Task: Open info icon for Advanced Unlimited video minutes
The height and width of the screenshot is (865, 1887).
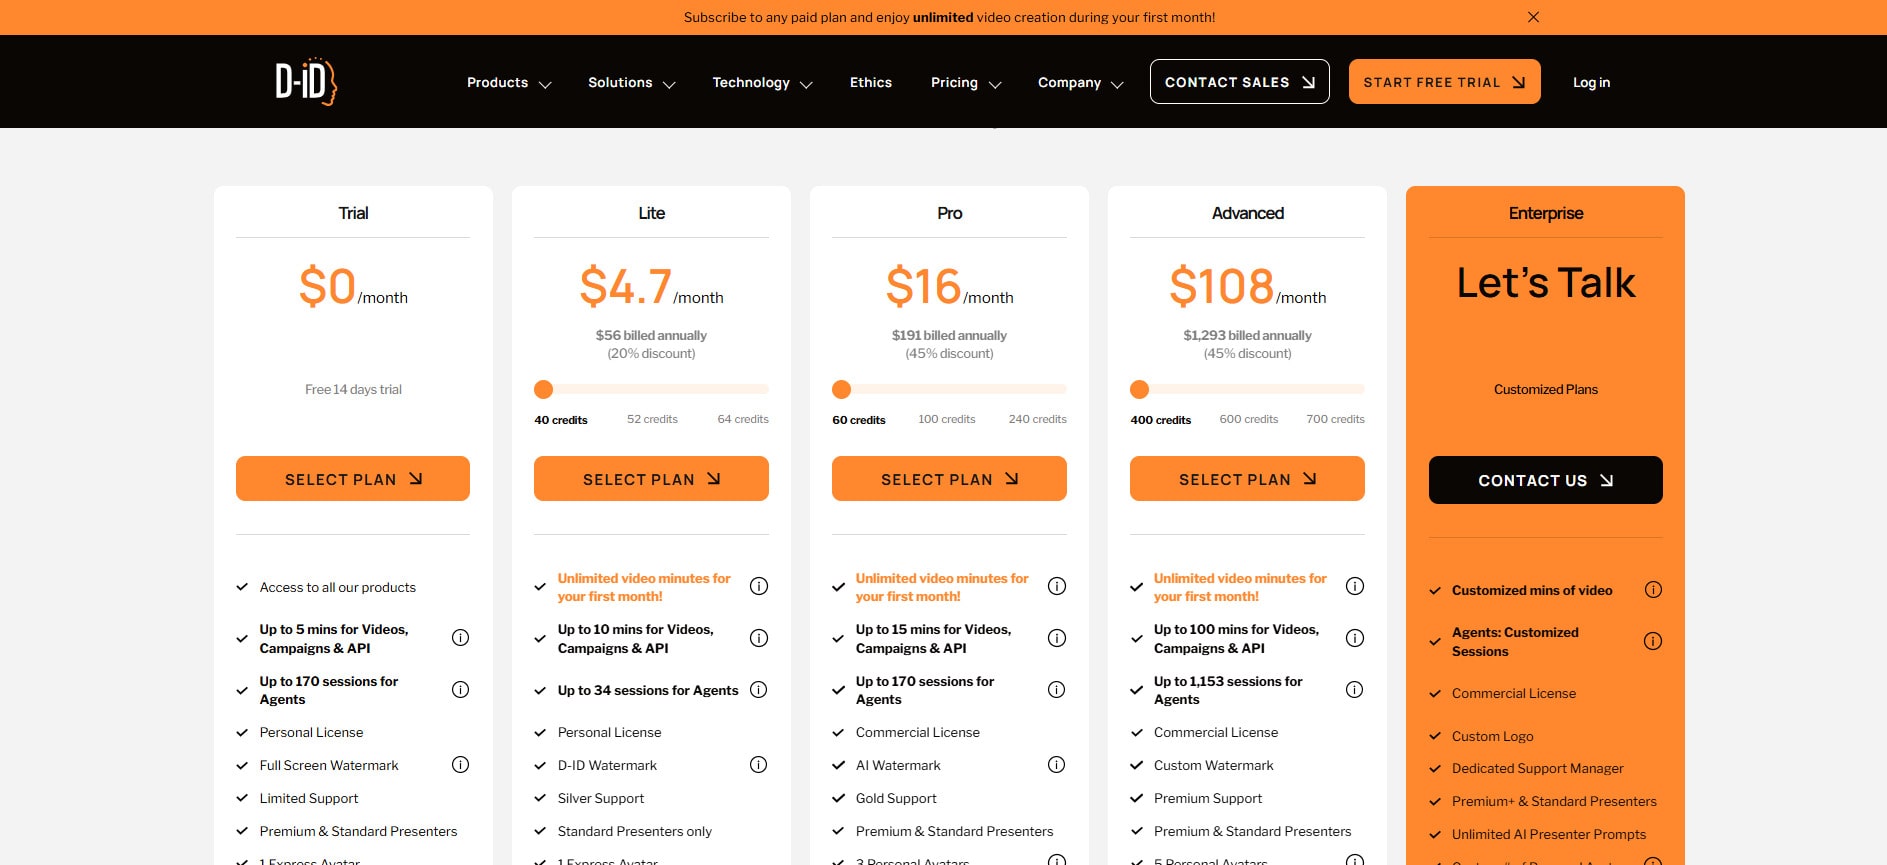Action: point(1355,586)
